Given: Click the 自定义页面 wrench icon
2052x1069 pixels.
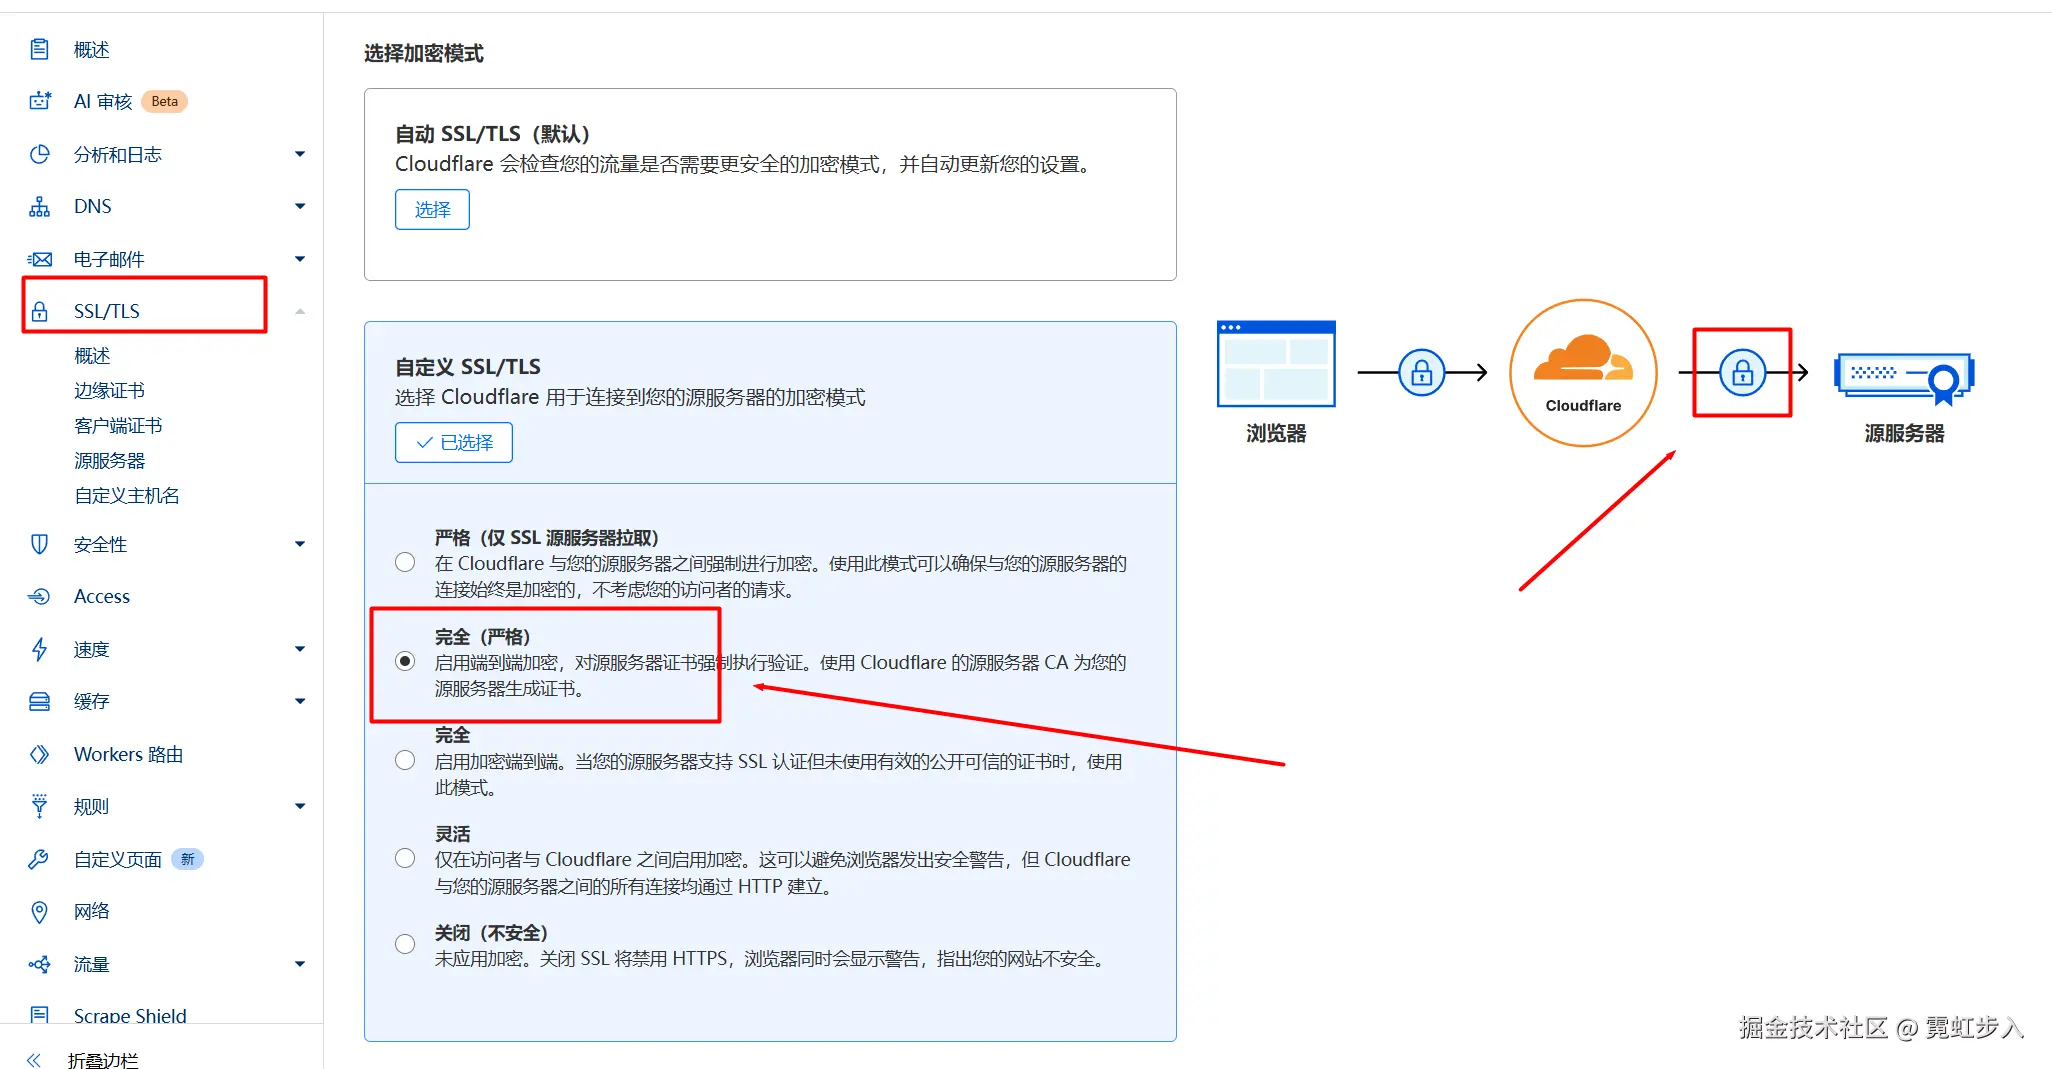Looking at the screenshot, I should point(39,859).
